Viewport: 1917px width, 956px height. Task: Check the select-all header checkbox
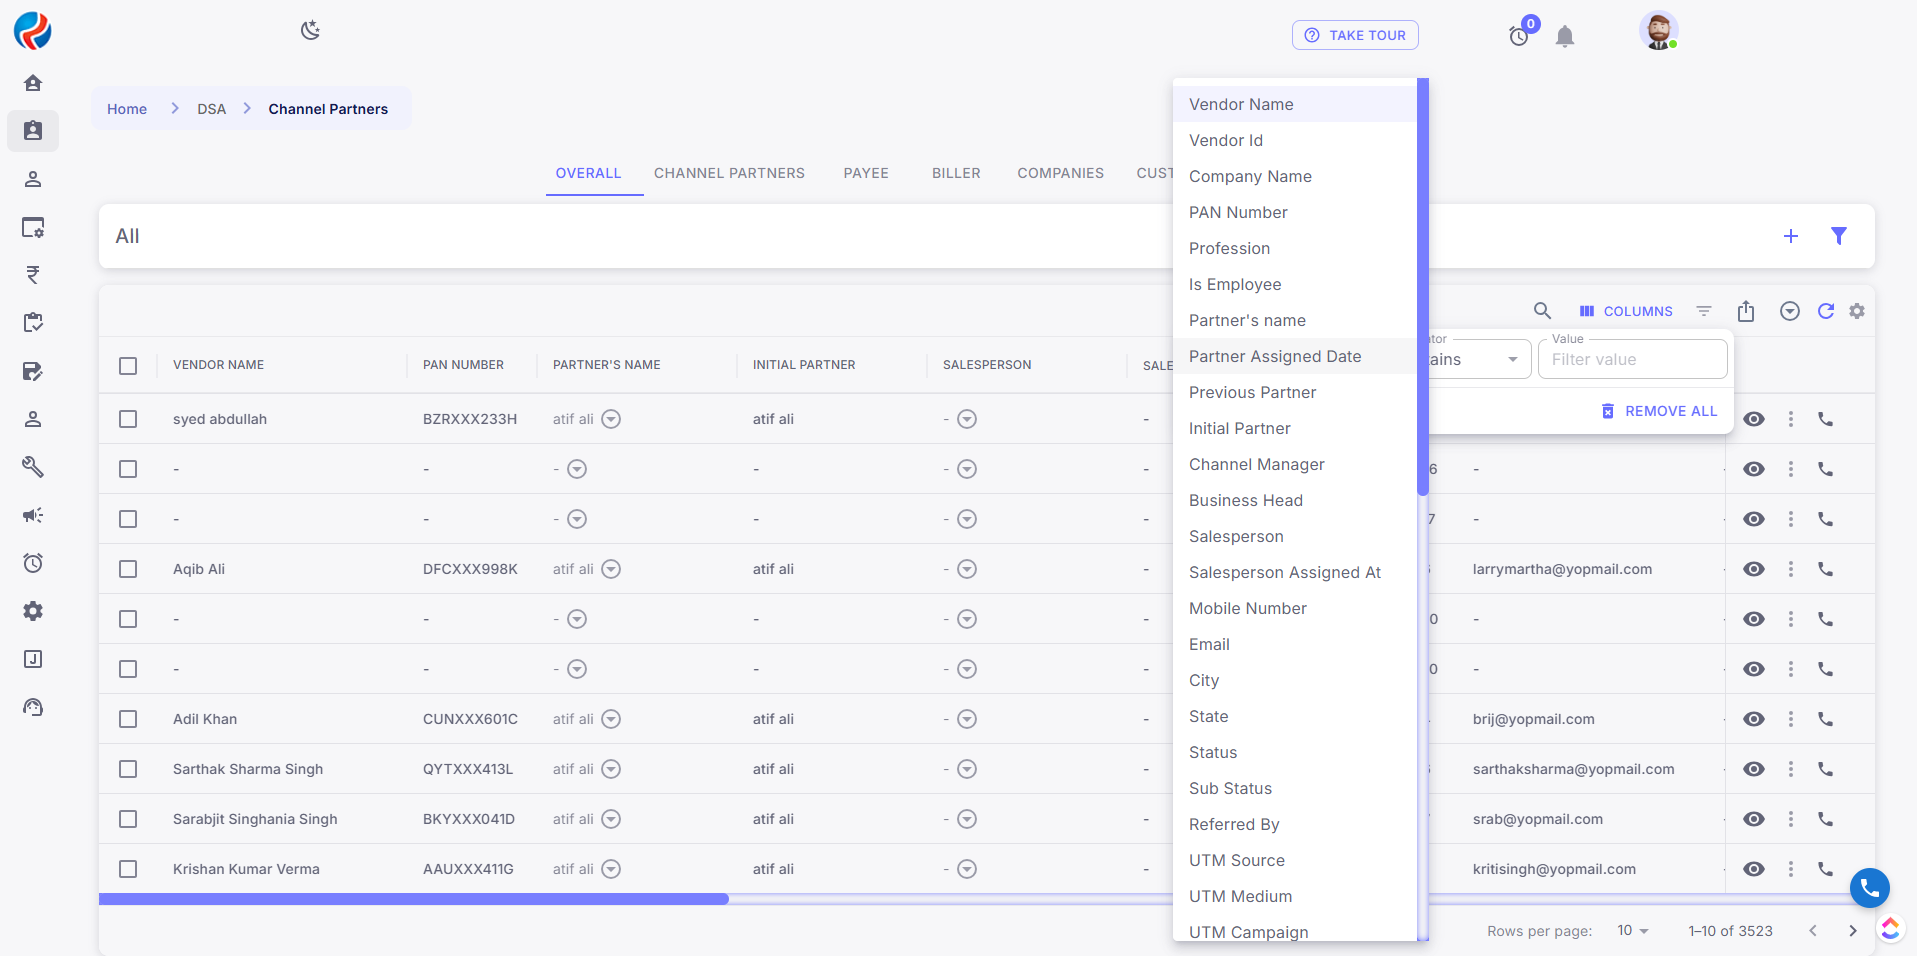(128, 365)
